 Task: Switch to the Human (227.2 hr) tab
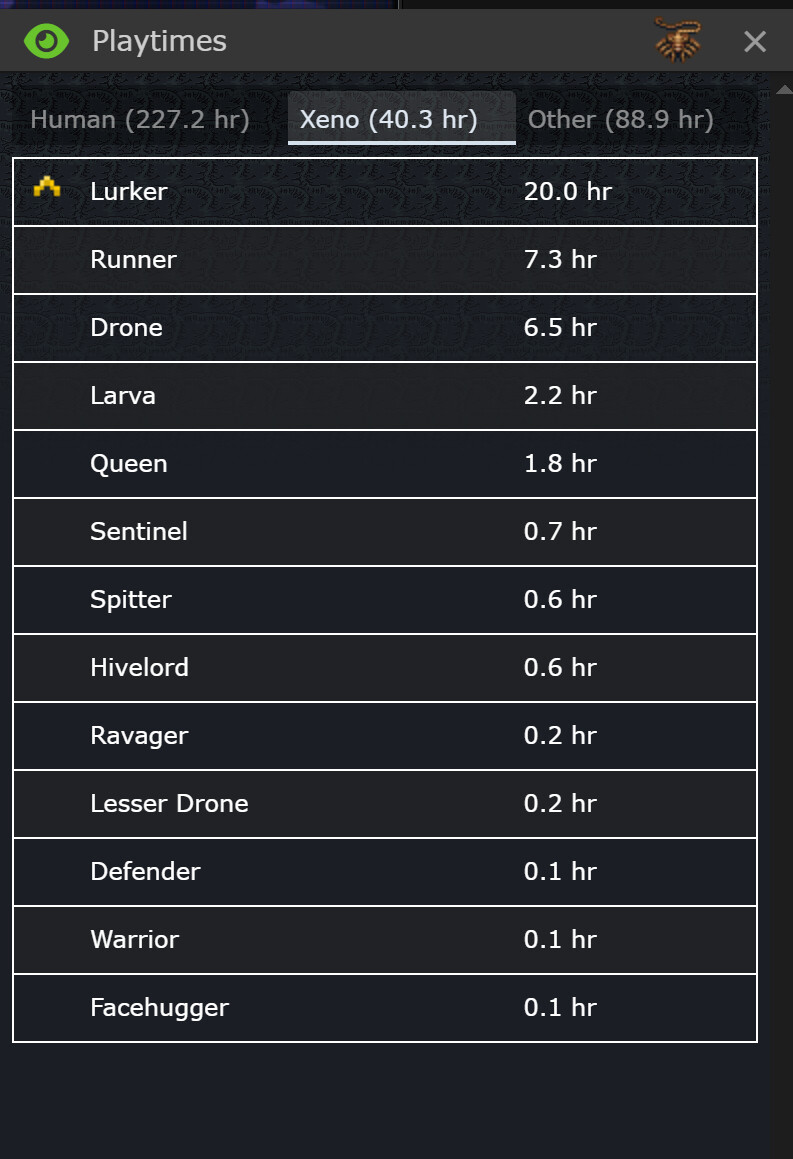[x=140, y=119]
